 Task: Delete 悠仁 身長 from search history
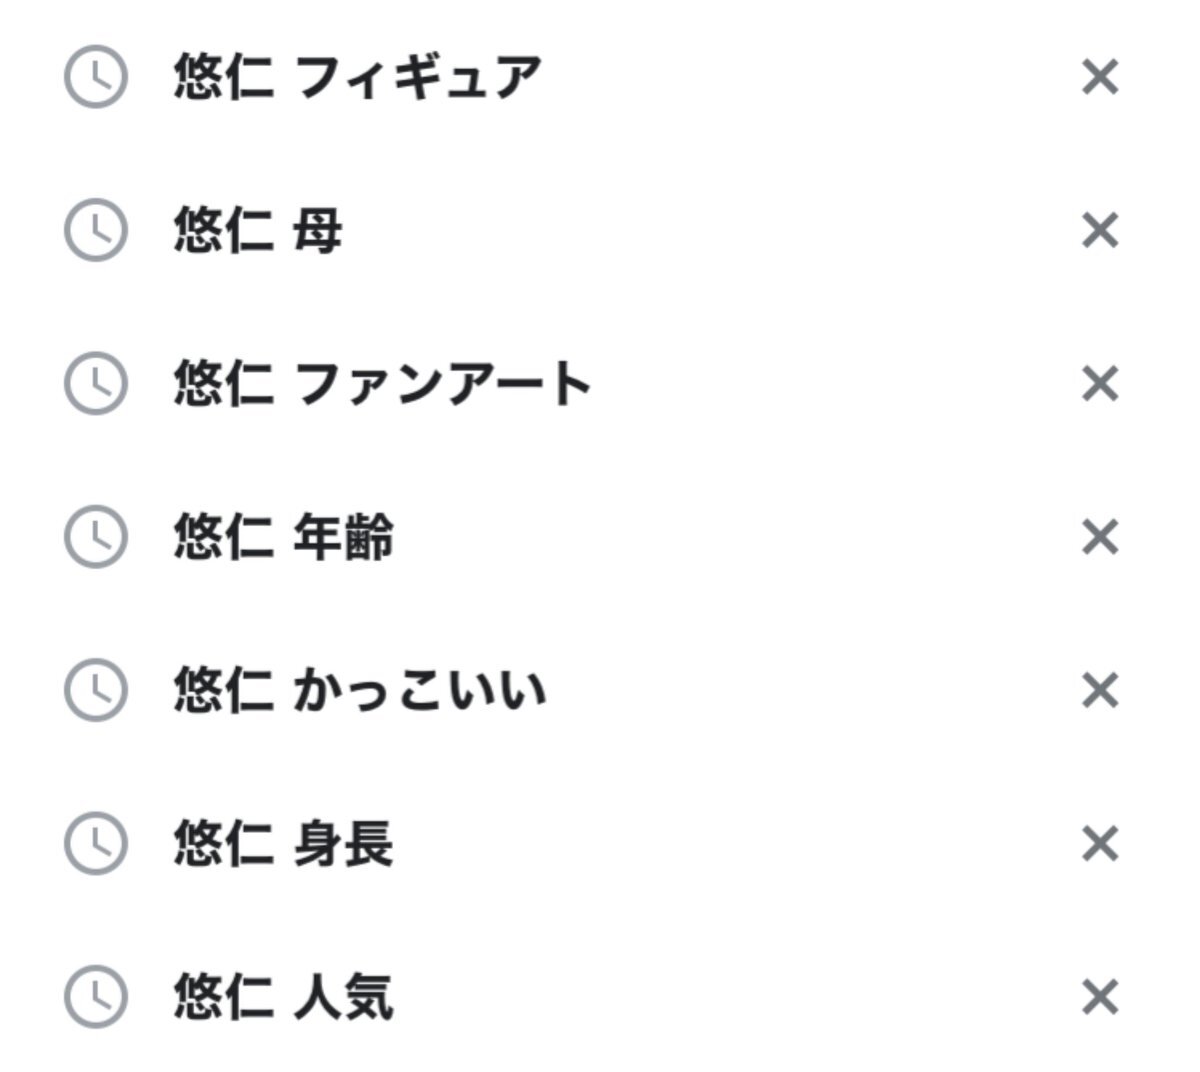pos(1099,844)
